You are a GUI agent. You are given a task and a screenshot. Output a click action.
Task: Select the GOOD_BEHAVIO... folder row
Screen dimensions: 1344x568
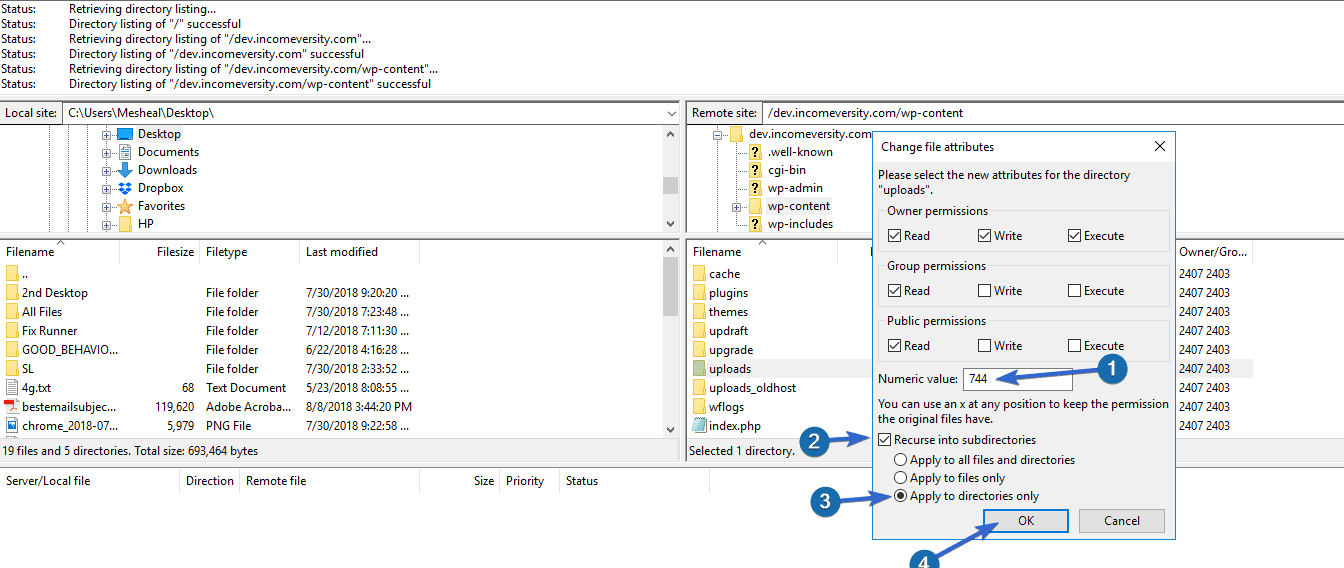click(x=210, y=350)
